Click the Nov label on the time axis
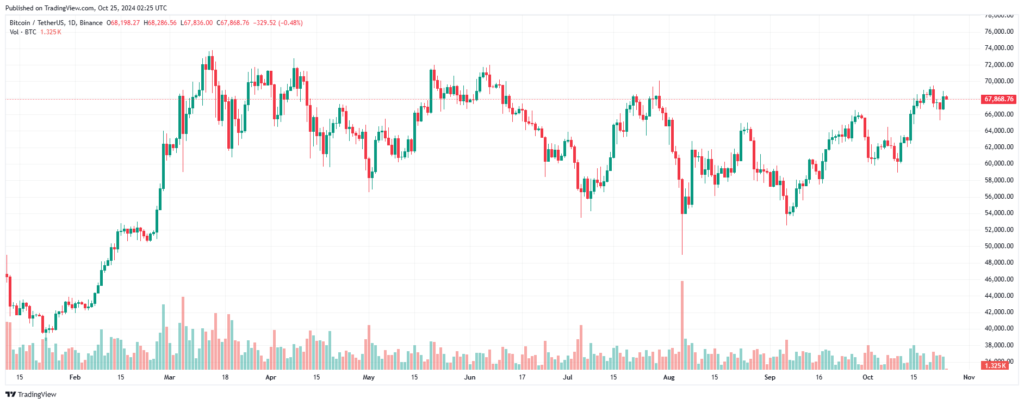 point(968,377)
